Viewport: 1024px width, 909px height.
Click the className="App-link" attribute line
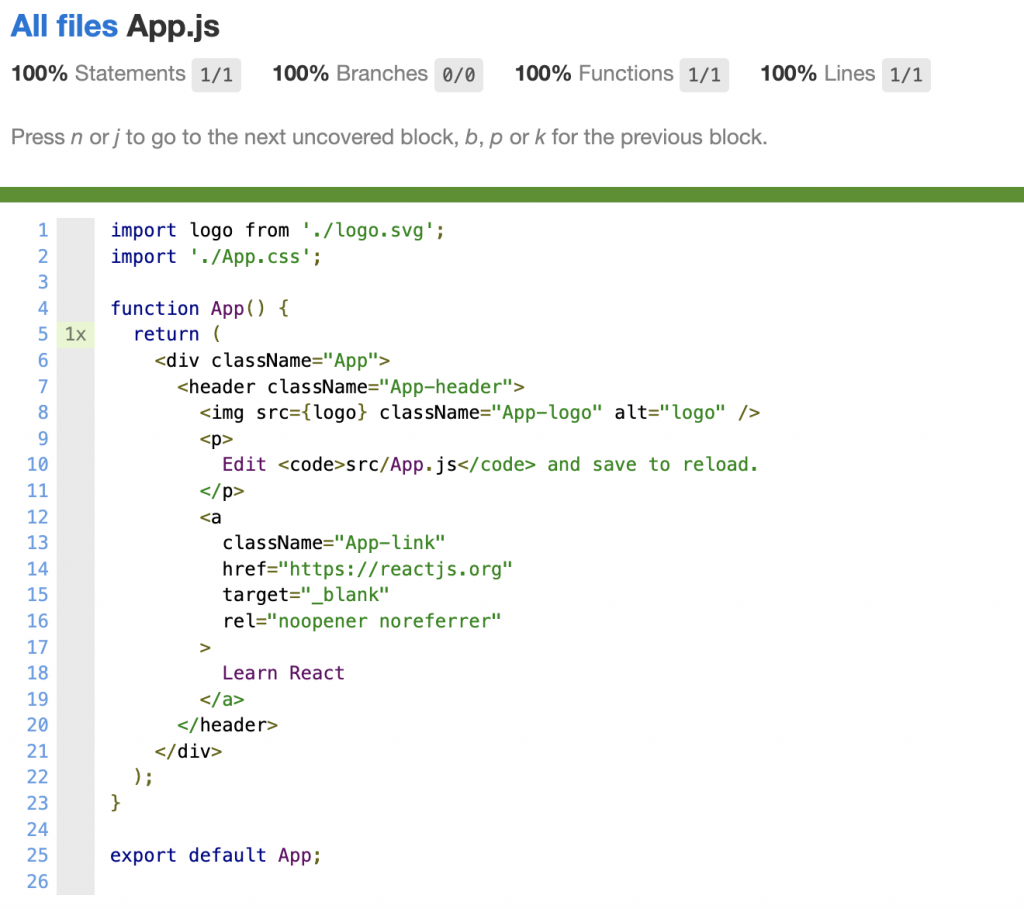pos(334,543)
